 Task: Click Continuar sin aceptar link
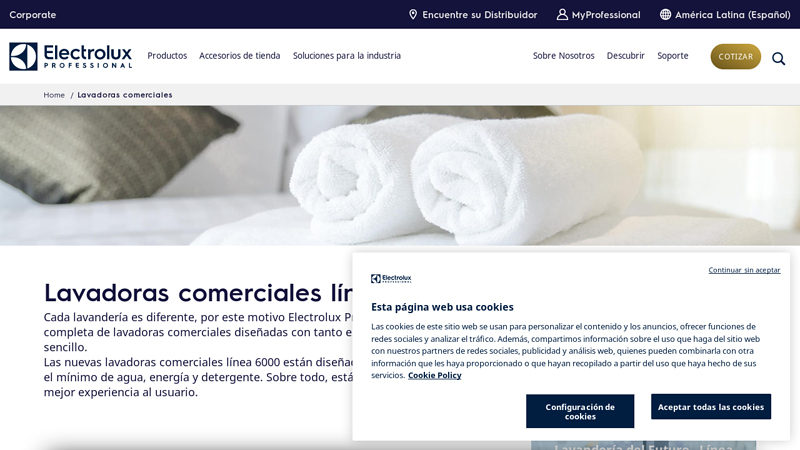[744, 270]
